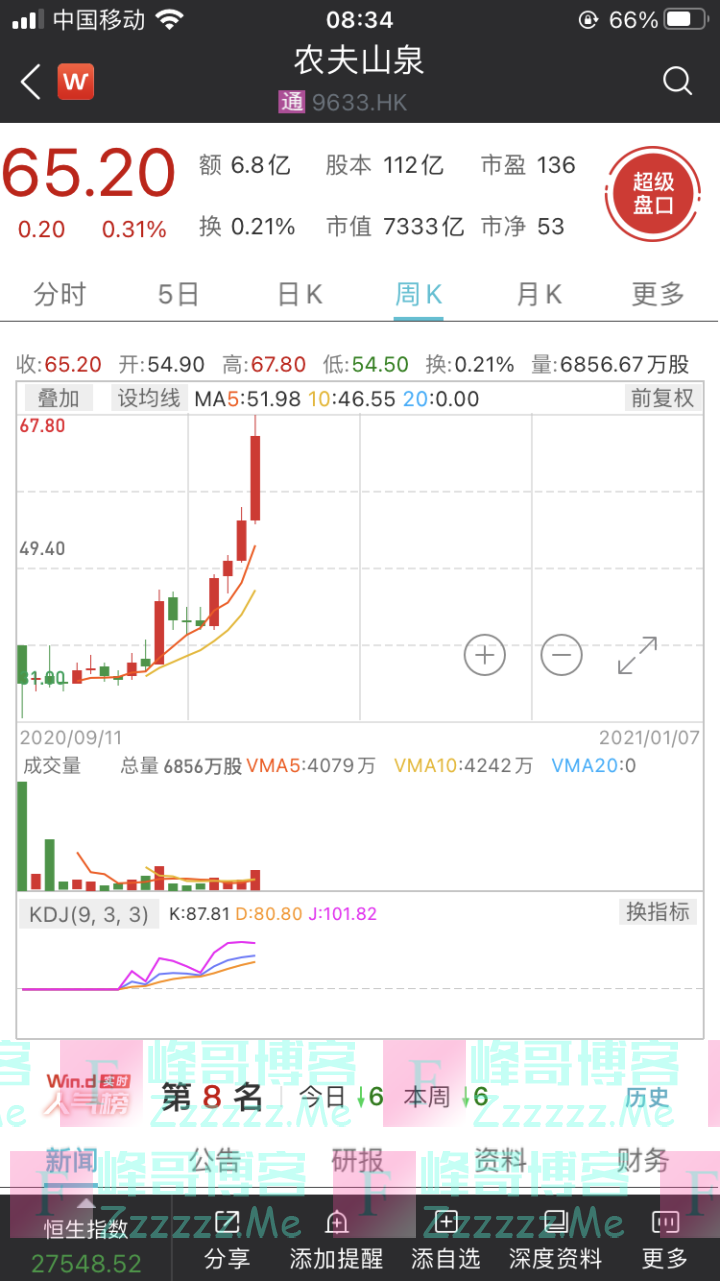Image resolution: width=720 pixels, height=1281 pixels.
Task: Tap the 市值 7333亿 value
Action: pyautogui.click(x=395, y=227)
